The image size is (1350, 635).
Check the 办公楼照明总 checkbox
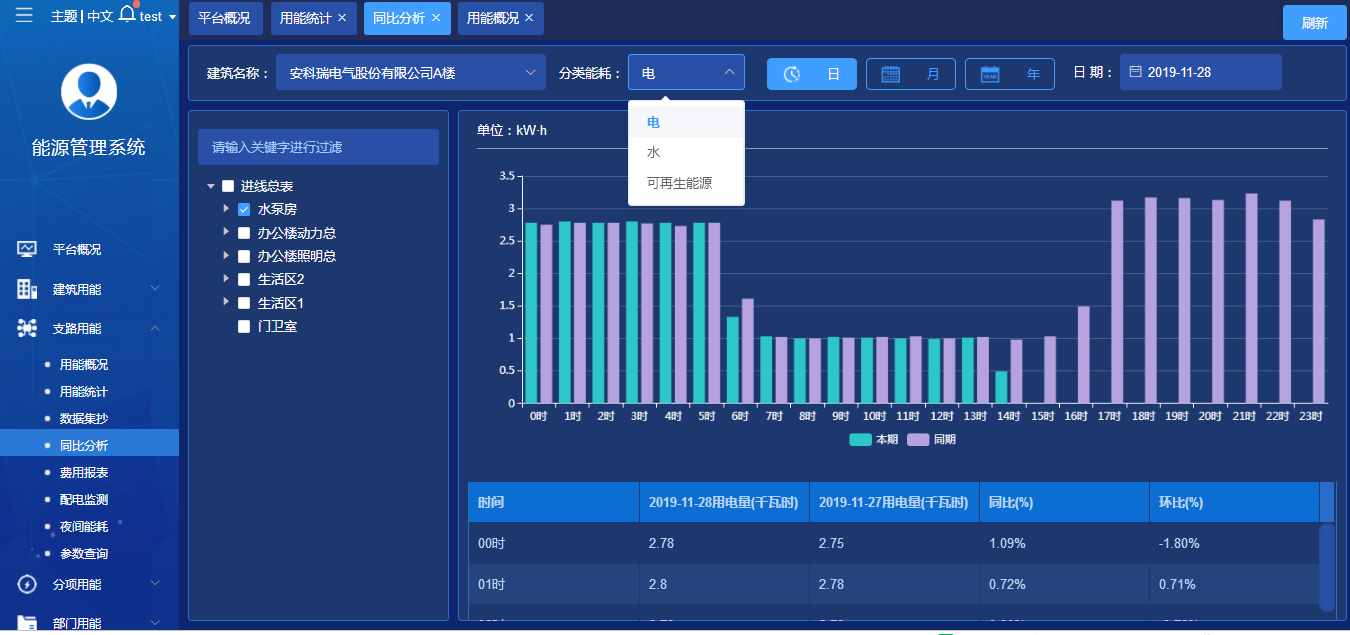[244, 256]
